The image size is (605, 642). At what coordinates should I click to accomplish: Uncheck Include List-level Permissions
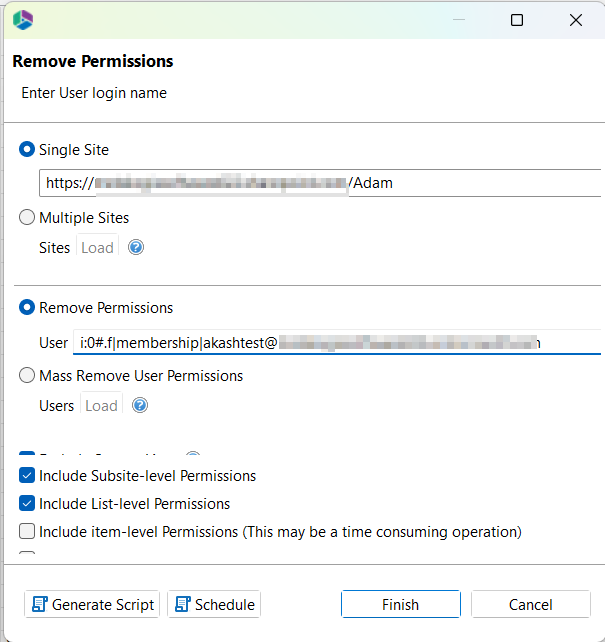(x=27, y=504)
